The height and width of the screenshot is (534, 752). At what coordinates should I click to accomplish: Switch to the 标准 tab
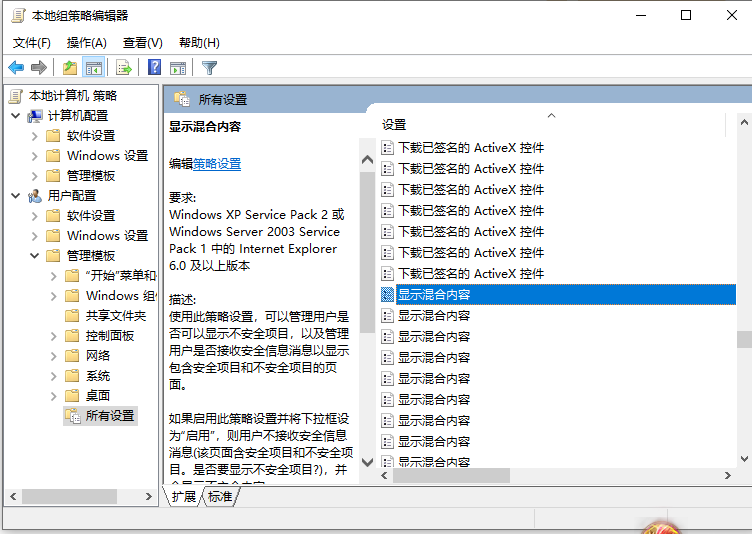coord(220,496)
